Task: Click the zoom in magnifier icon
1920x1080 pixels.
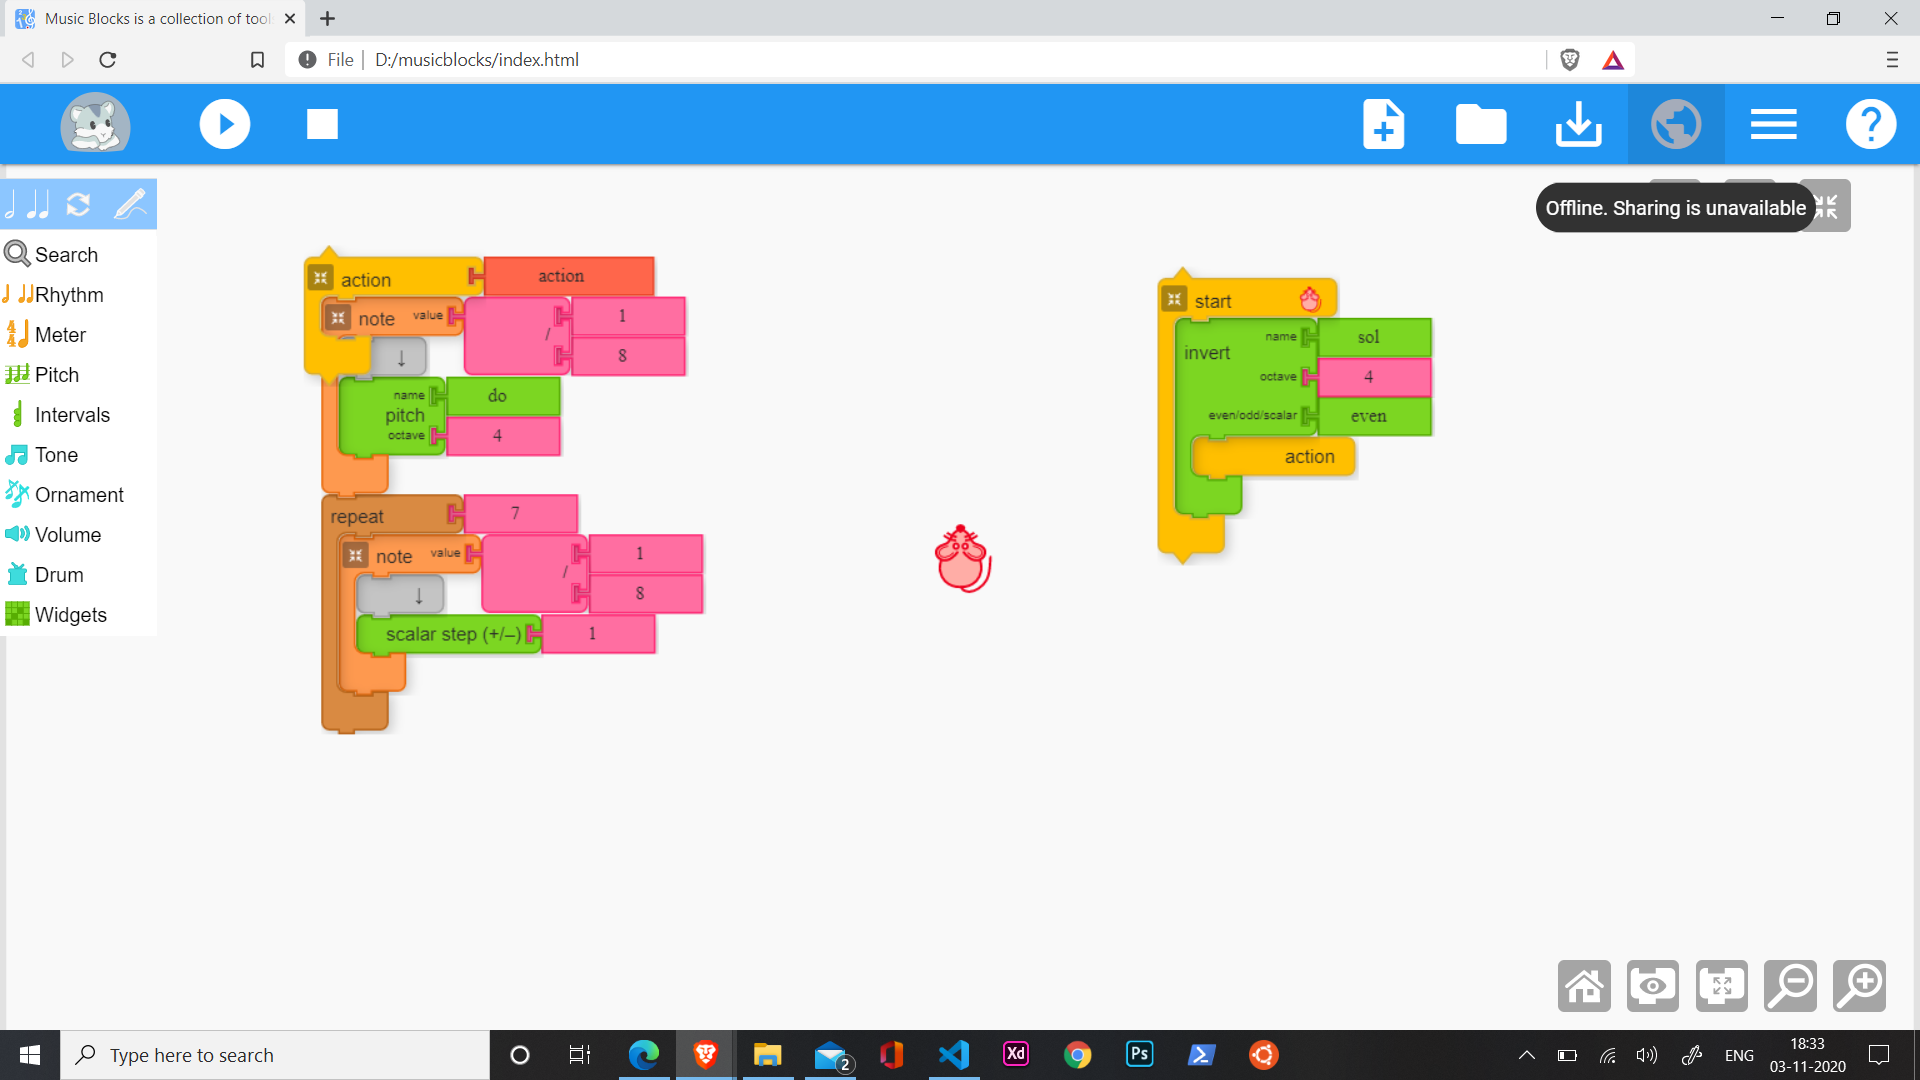Action: 1859,986
